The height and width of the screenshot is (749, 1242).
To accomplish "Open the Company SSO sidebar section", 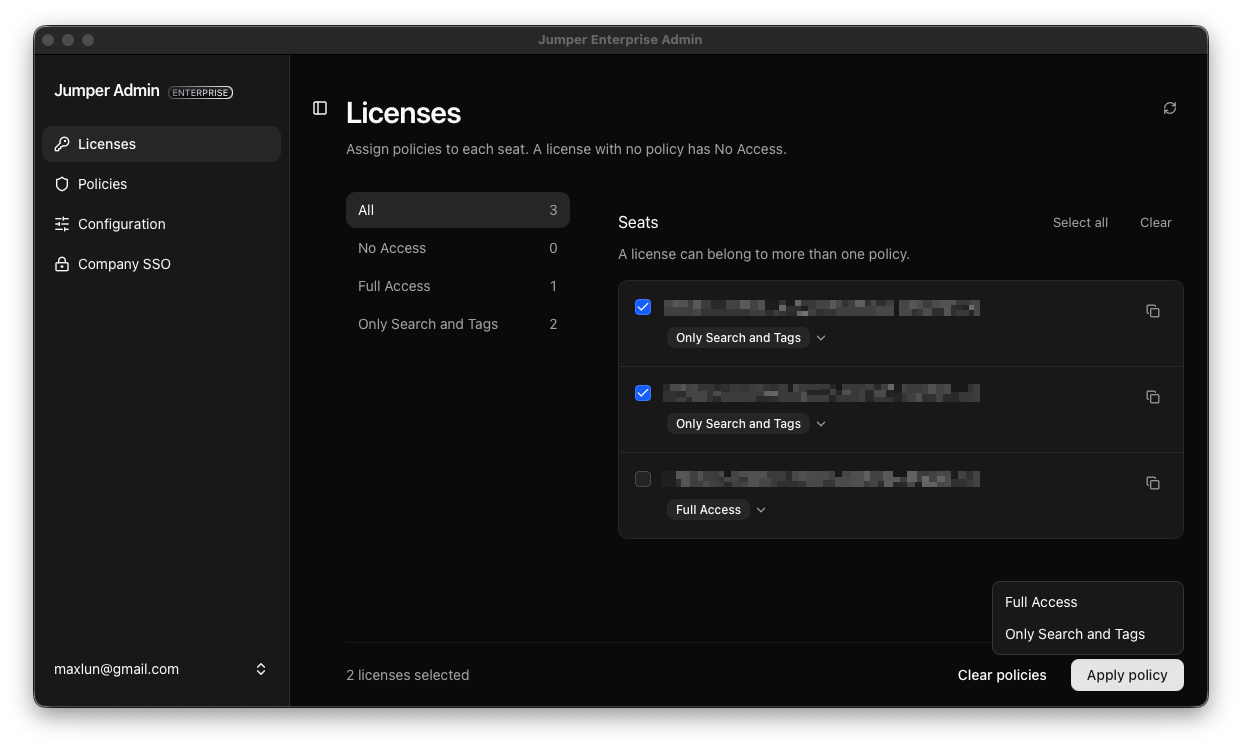I will pyautogui.click(x=161, y=264).
